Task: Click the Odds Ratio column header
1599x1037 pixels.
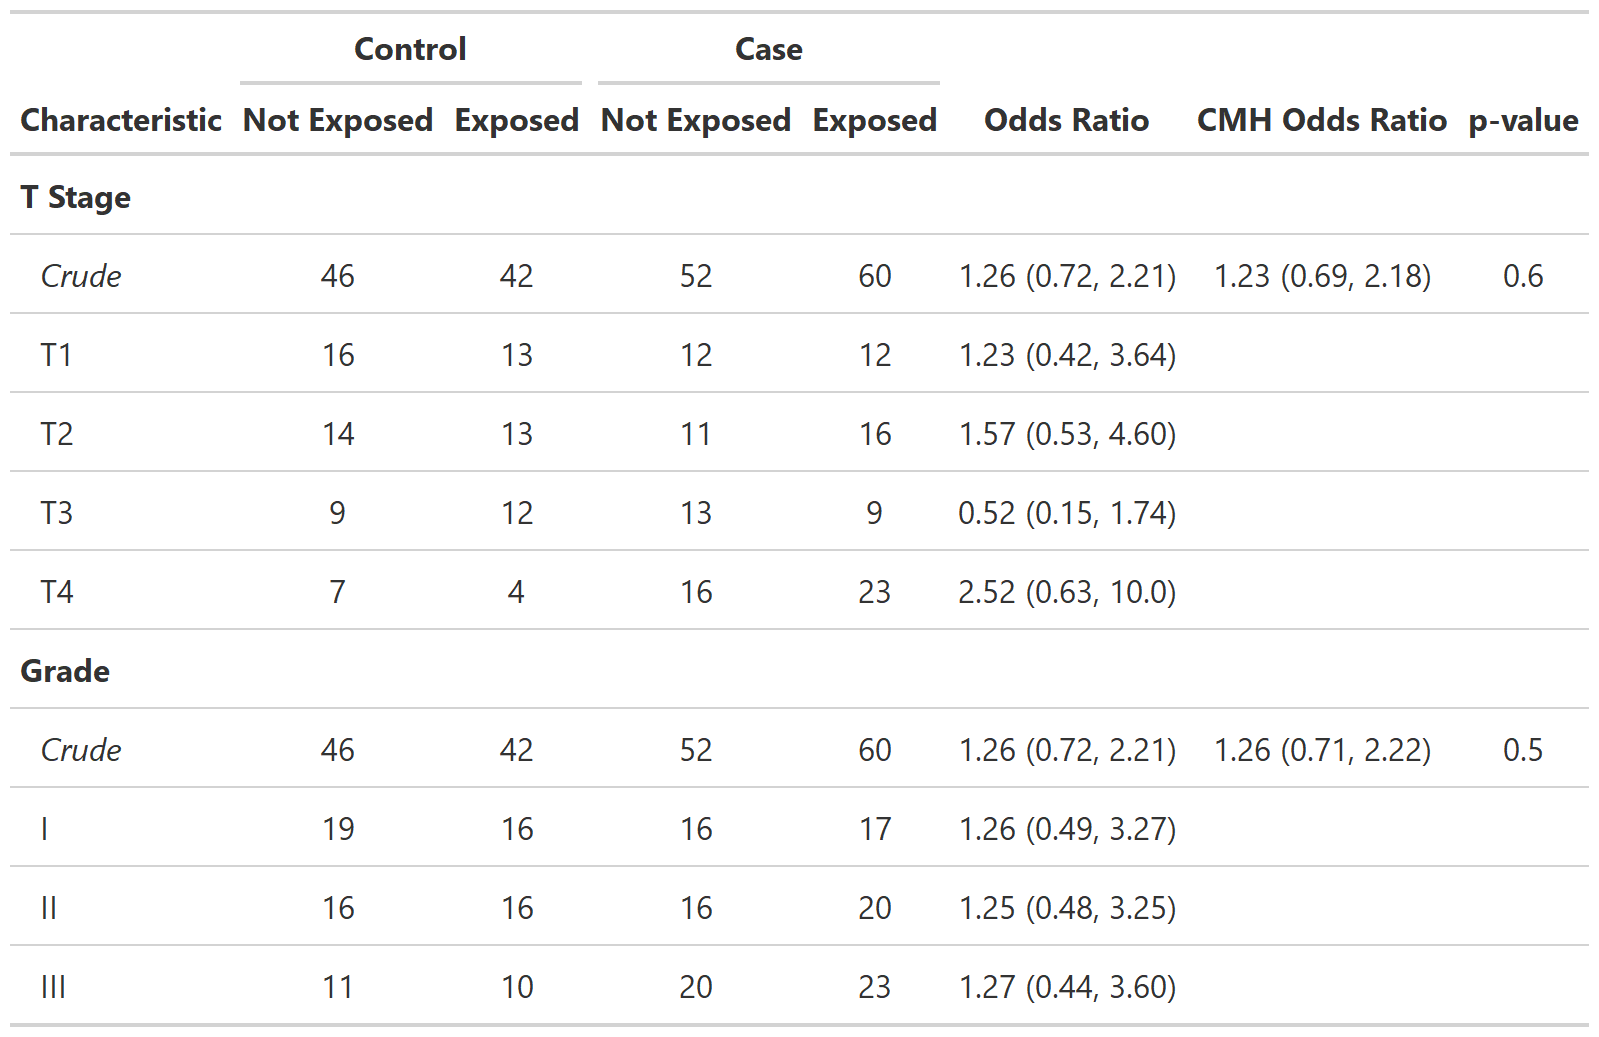Action: (1066, 120)
